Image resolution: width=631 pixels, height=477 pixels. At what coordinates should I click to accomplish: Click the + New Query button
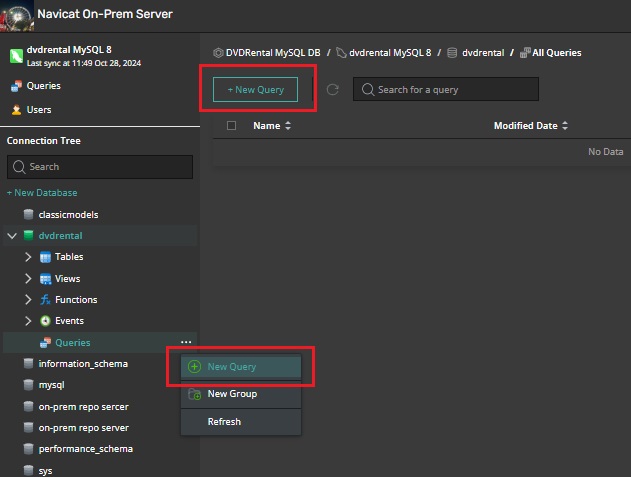(256, 89)
